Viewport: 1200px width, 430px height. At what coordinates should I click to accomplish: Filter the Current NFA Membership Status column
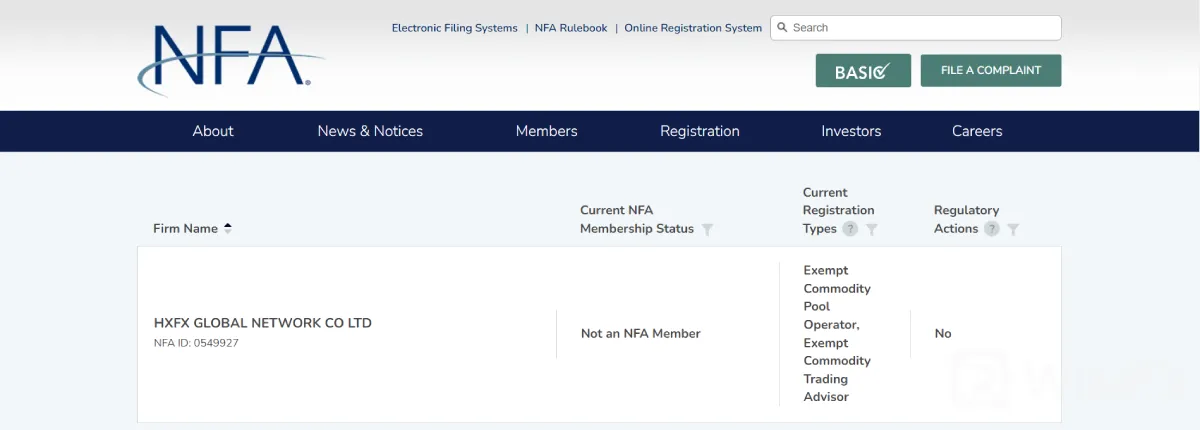[x=708, y=229]
